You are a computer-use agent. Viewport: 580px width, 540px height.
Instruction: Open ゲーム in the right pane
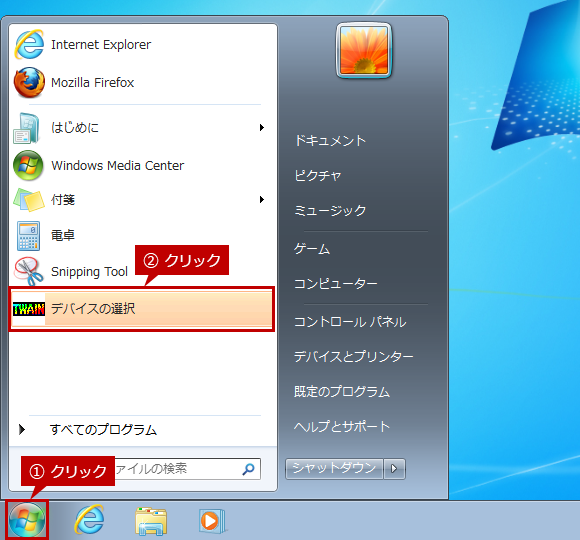pyautogui.click(x=312, y=249)
